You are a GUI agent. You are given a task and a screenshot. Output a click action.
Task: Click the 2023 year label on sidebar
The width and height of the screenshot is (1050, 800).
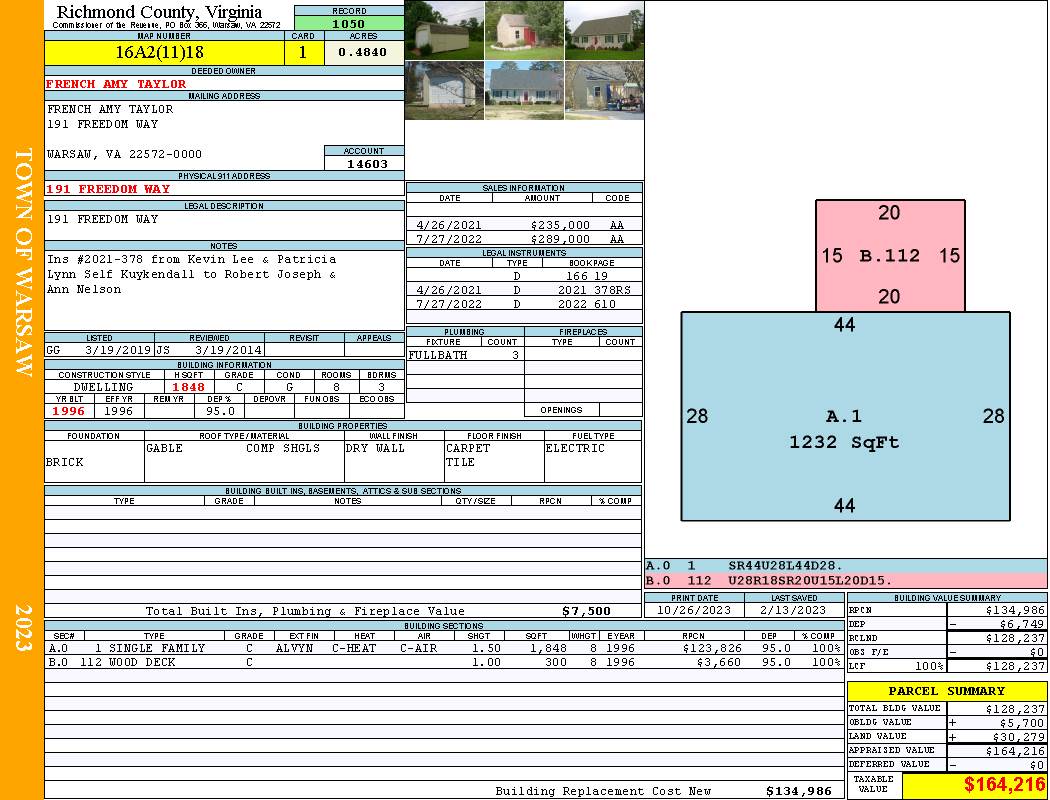(x=23, y=627)
